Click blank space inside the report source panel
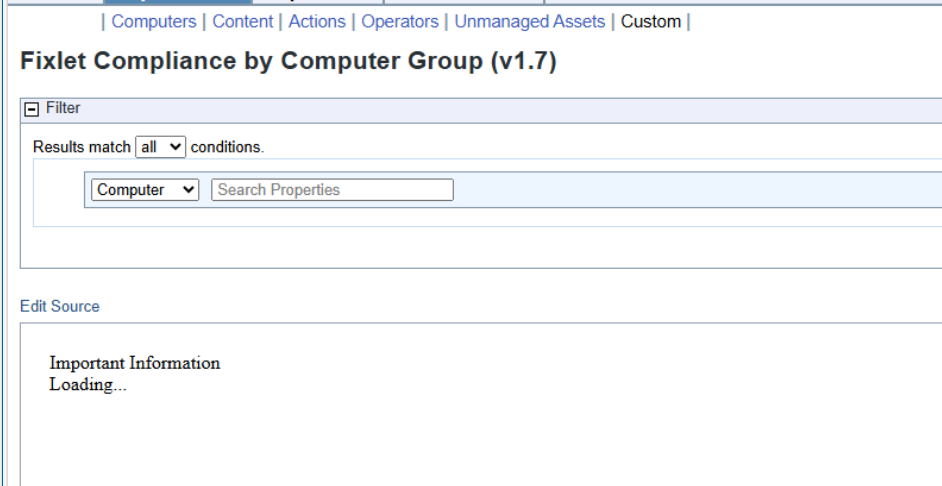Screen dimensions: 942x486 click(x=500, y=430)
